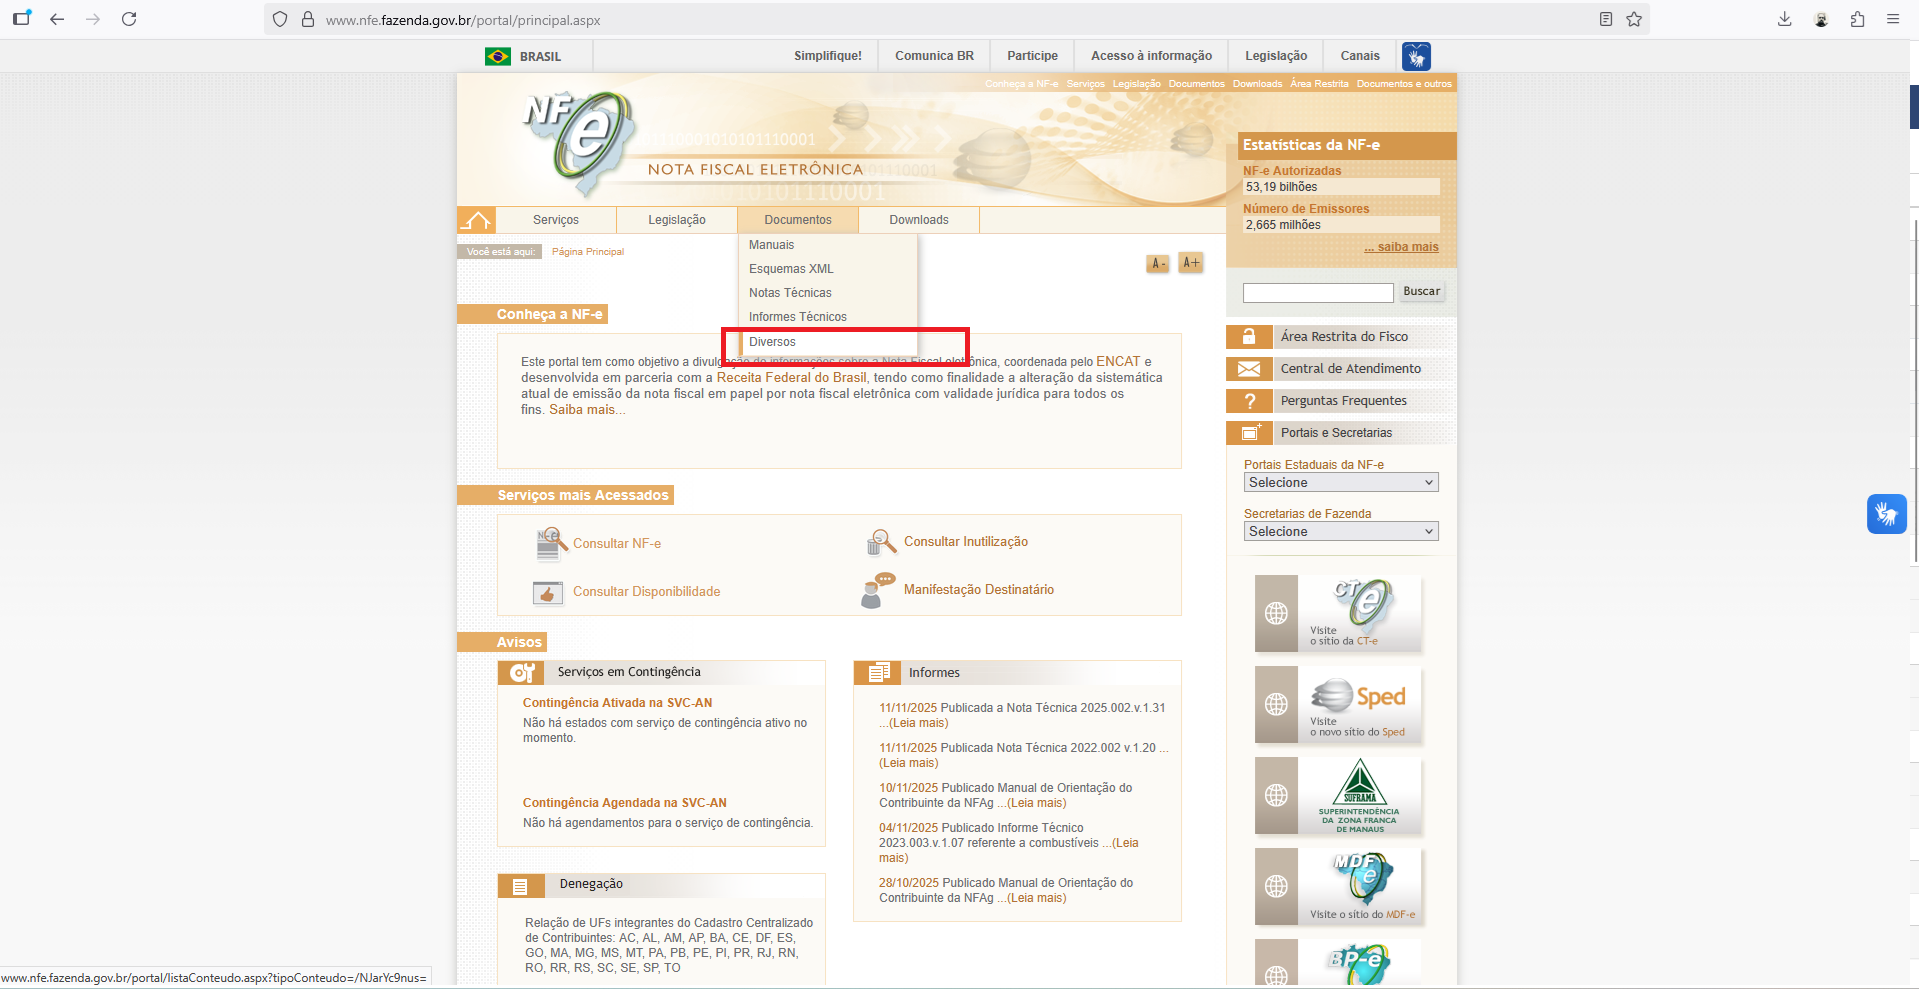Click the home icon in navigation bar
1919x989 pixels.
tap(477, 220)
